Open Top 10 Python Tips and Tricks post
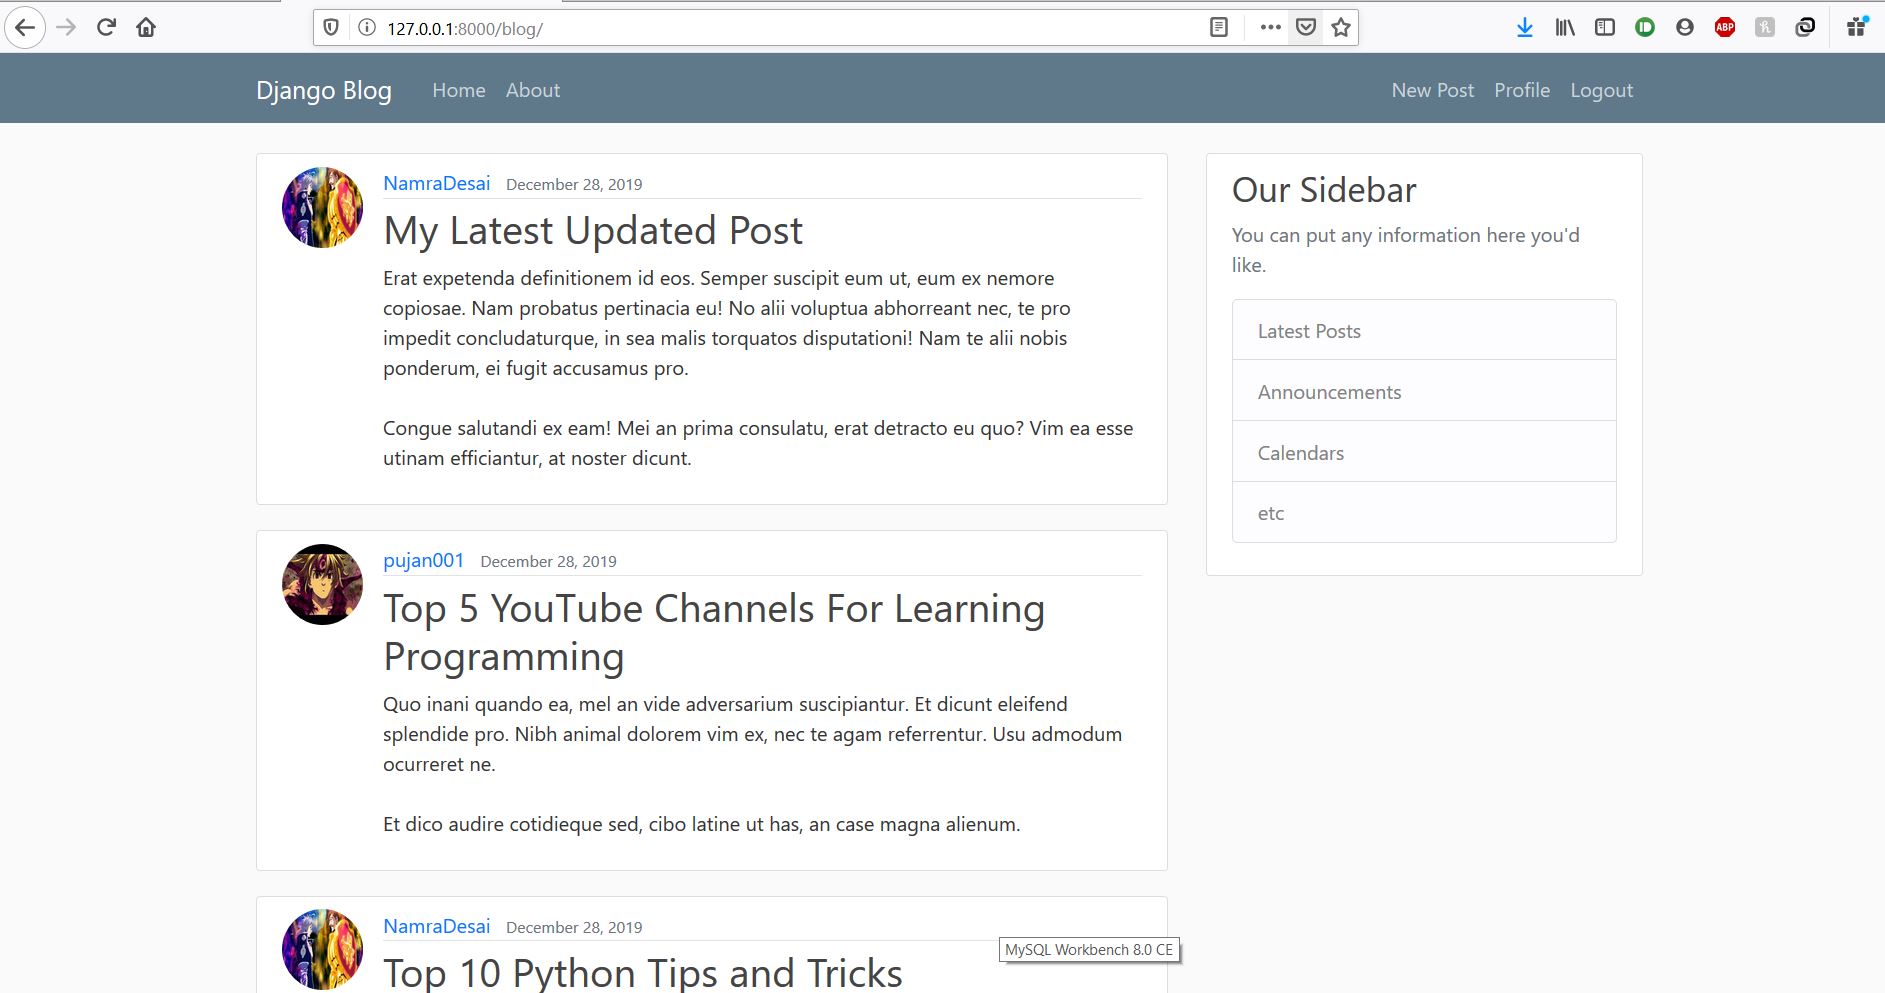 pos(643,972)
